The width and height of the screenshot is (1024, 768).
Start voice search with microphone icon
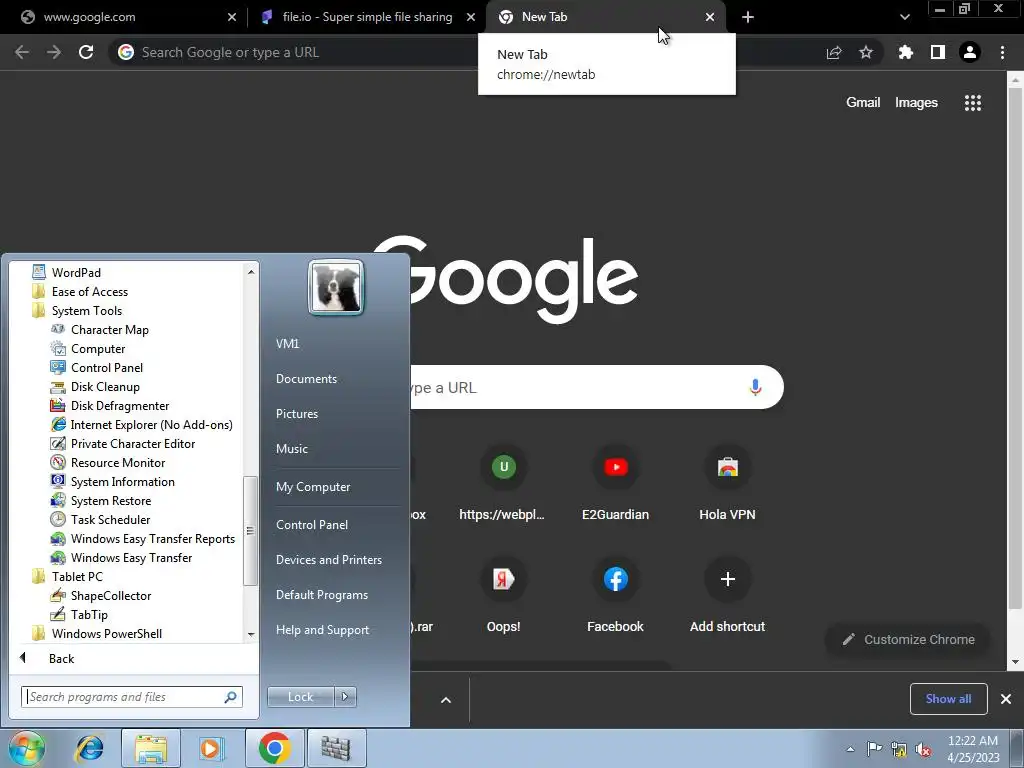pyautogui.click(x=755, y=387)
